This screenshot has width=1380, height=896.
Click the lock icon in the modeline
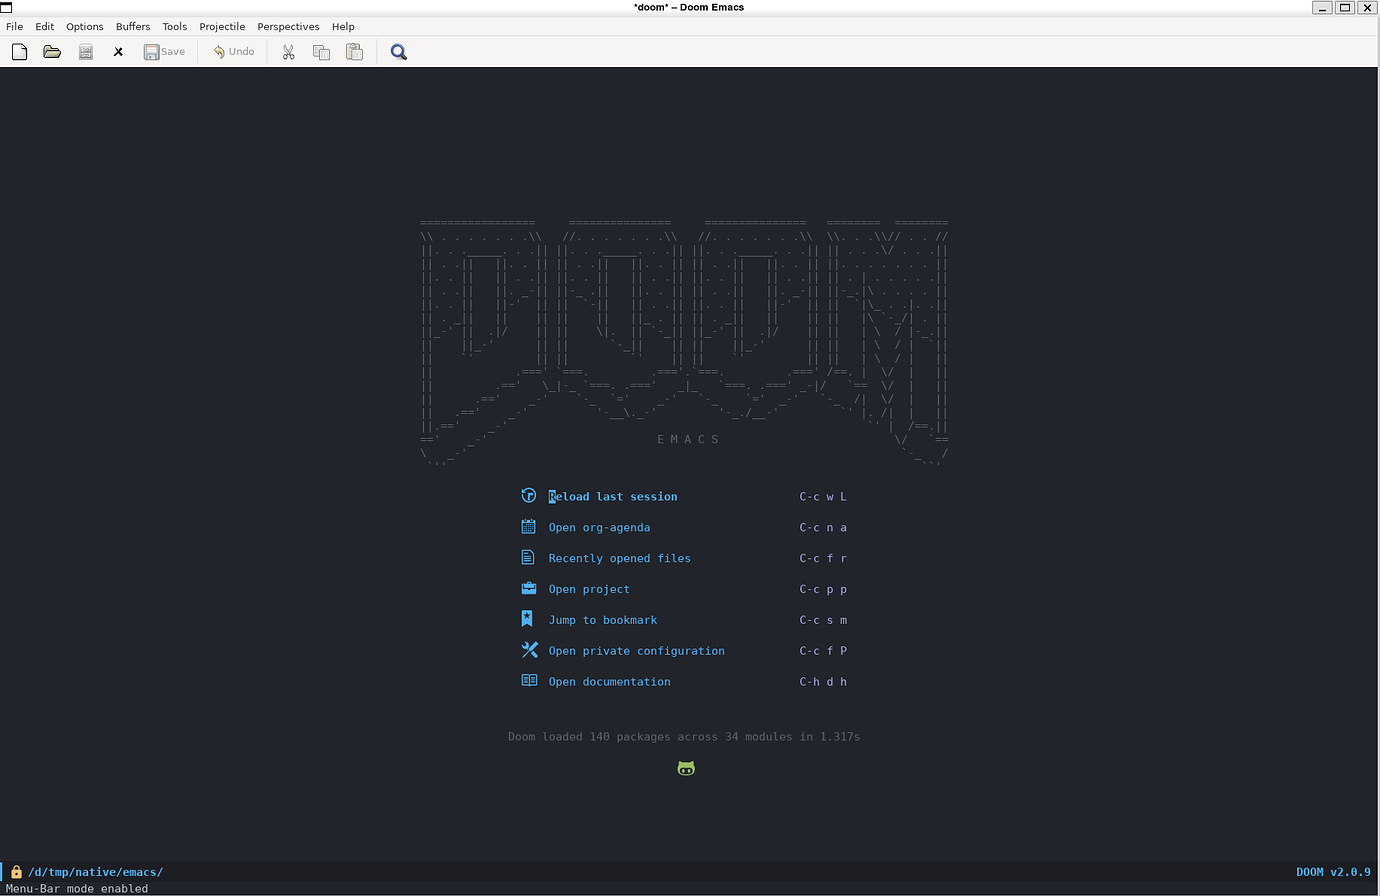click(x=16, y=872)
